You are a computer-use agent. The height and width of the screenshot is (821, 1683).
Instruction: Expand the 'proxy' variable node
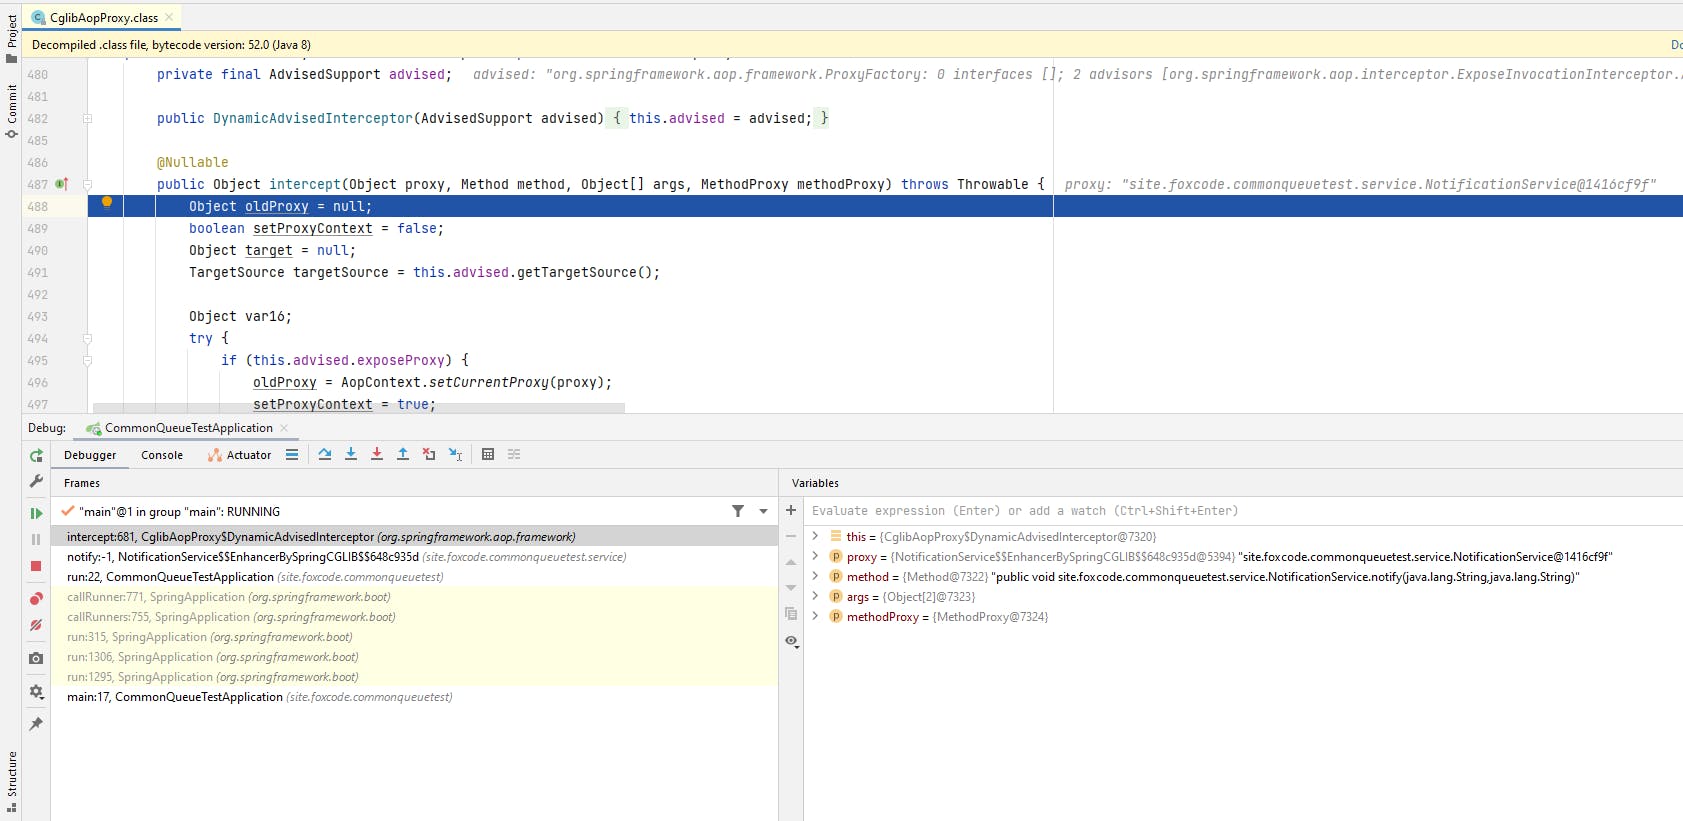[x=815, y=556]
